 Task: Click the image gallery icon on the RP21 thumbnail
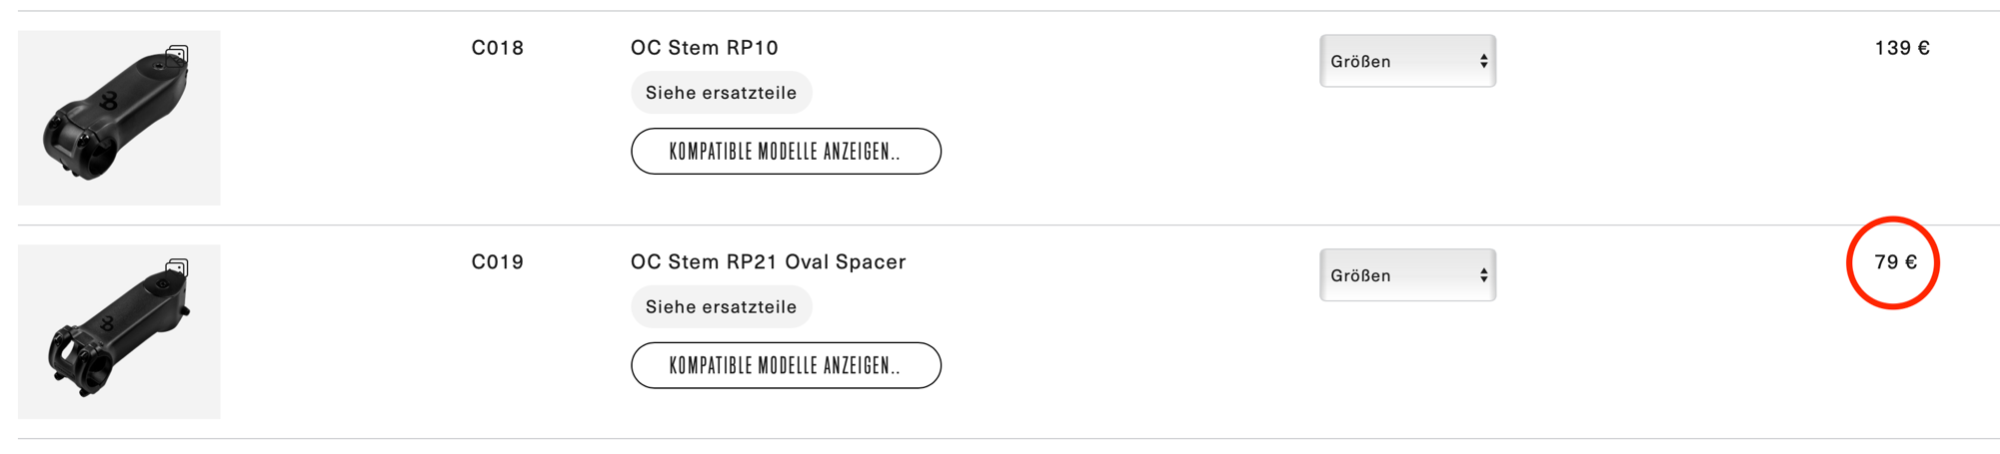coord(177,269)
